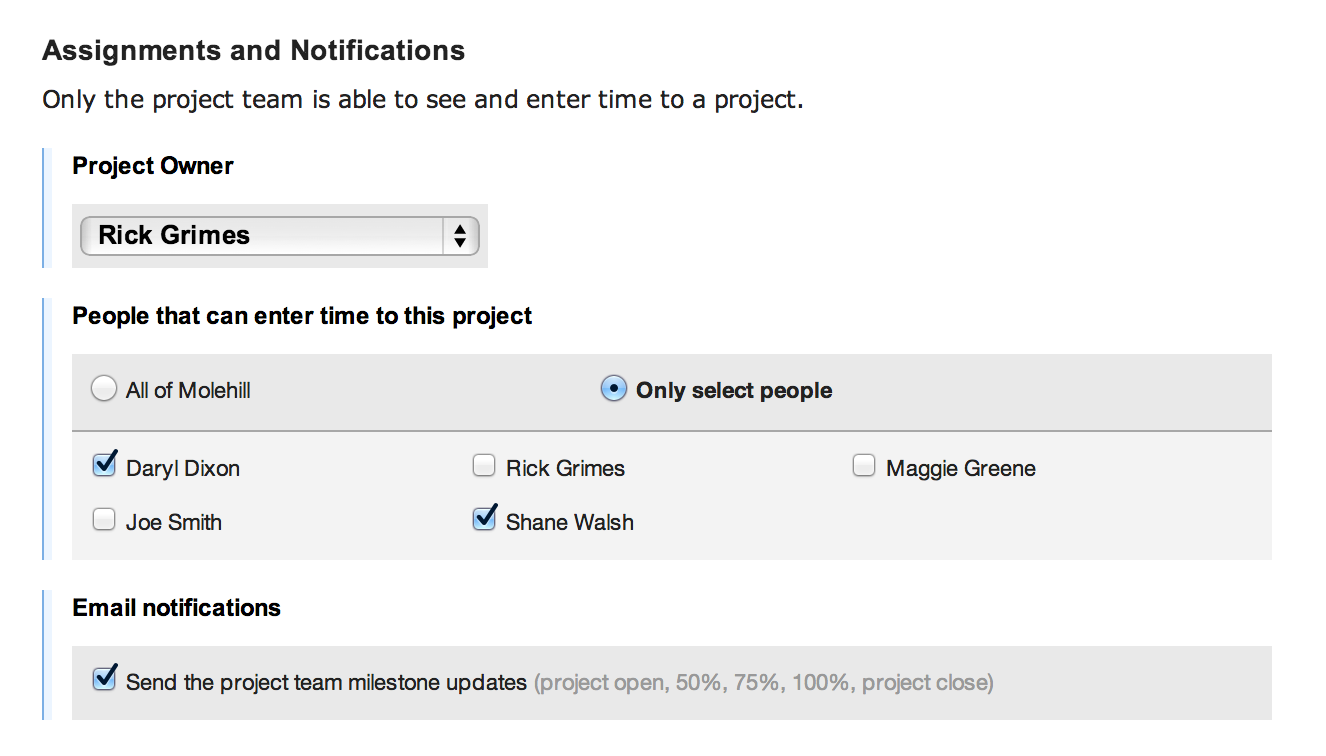Click the Project Owner label

click(x=152, y=166)
